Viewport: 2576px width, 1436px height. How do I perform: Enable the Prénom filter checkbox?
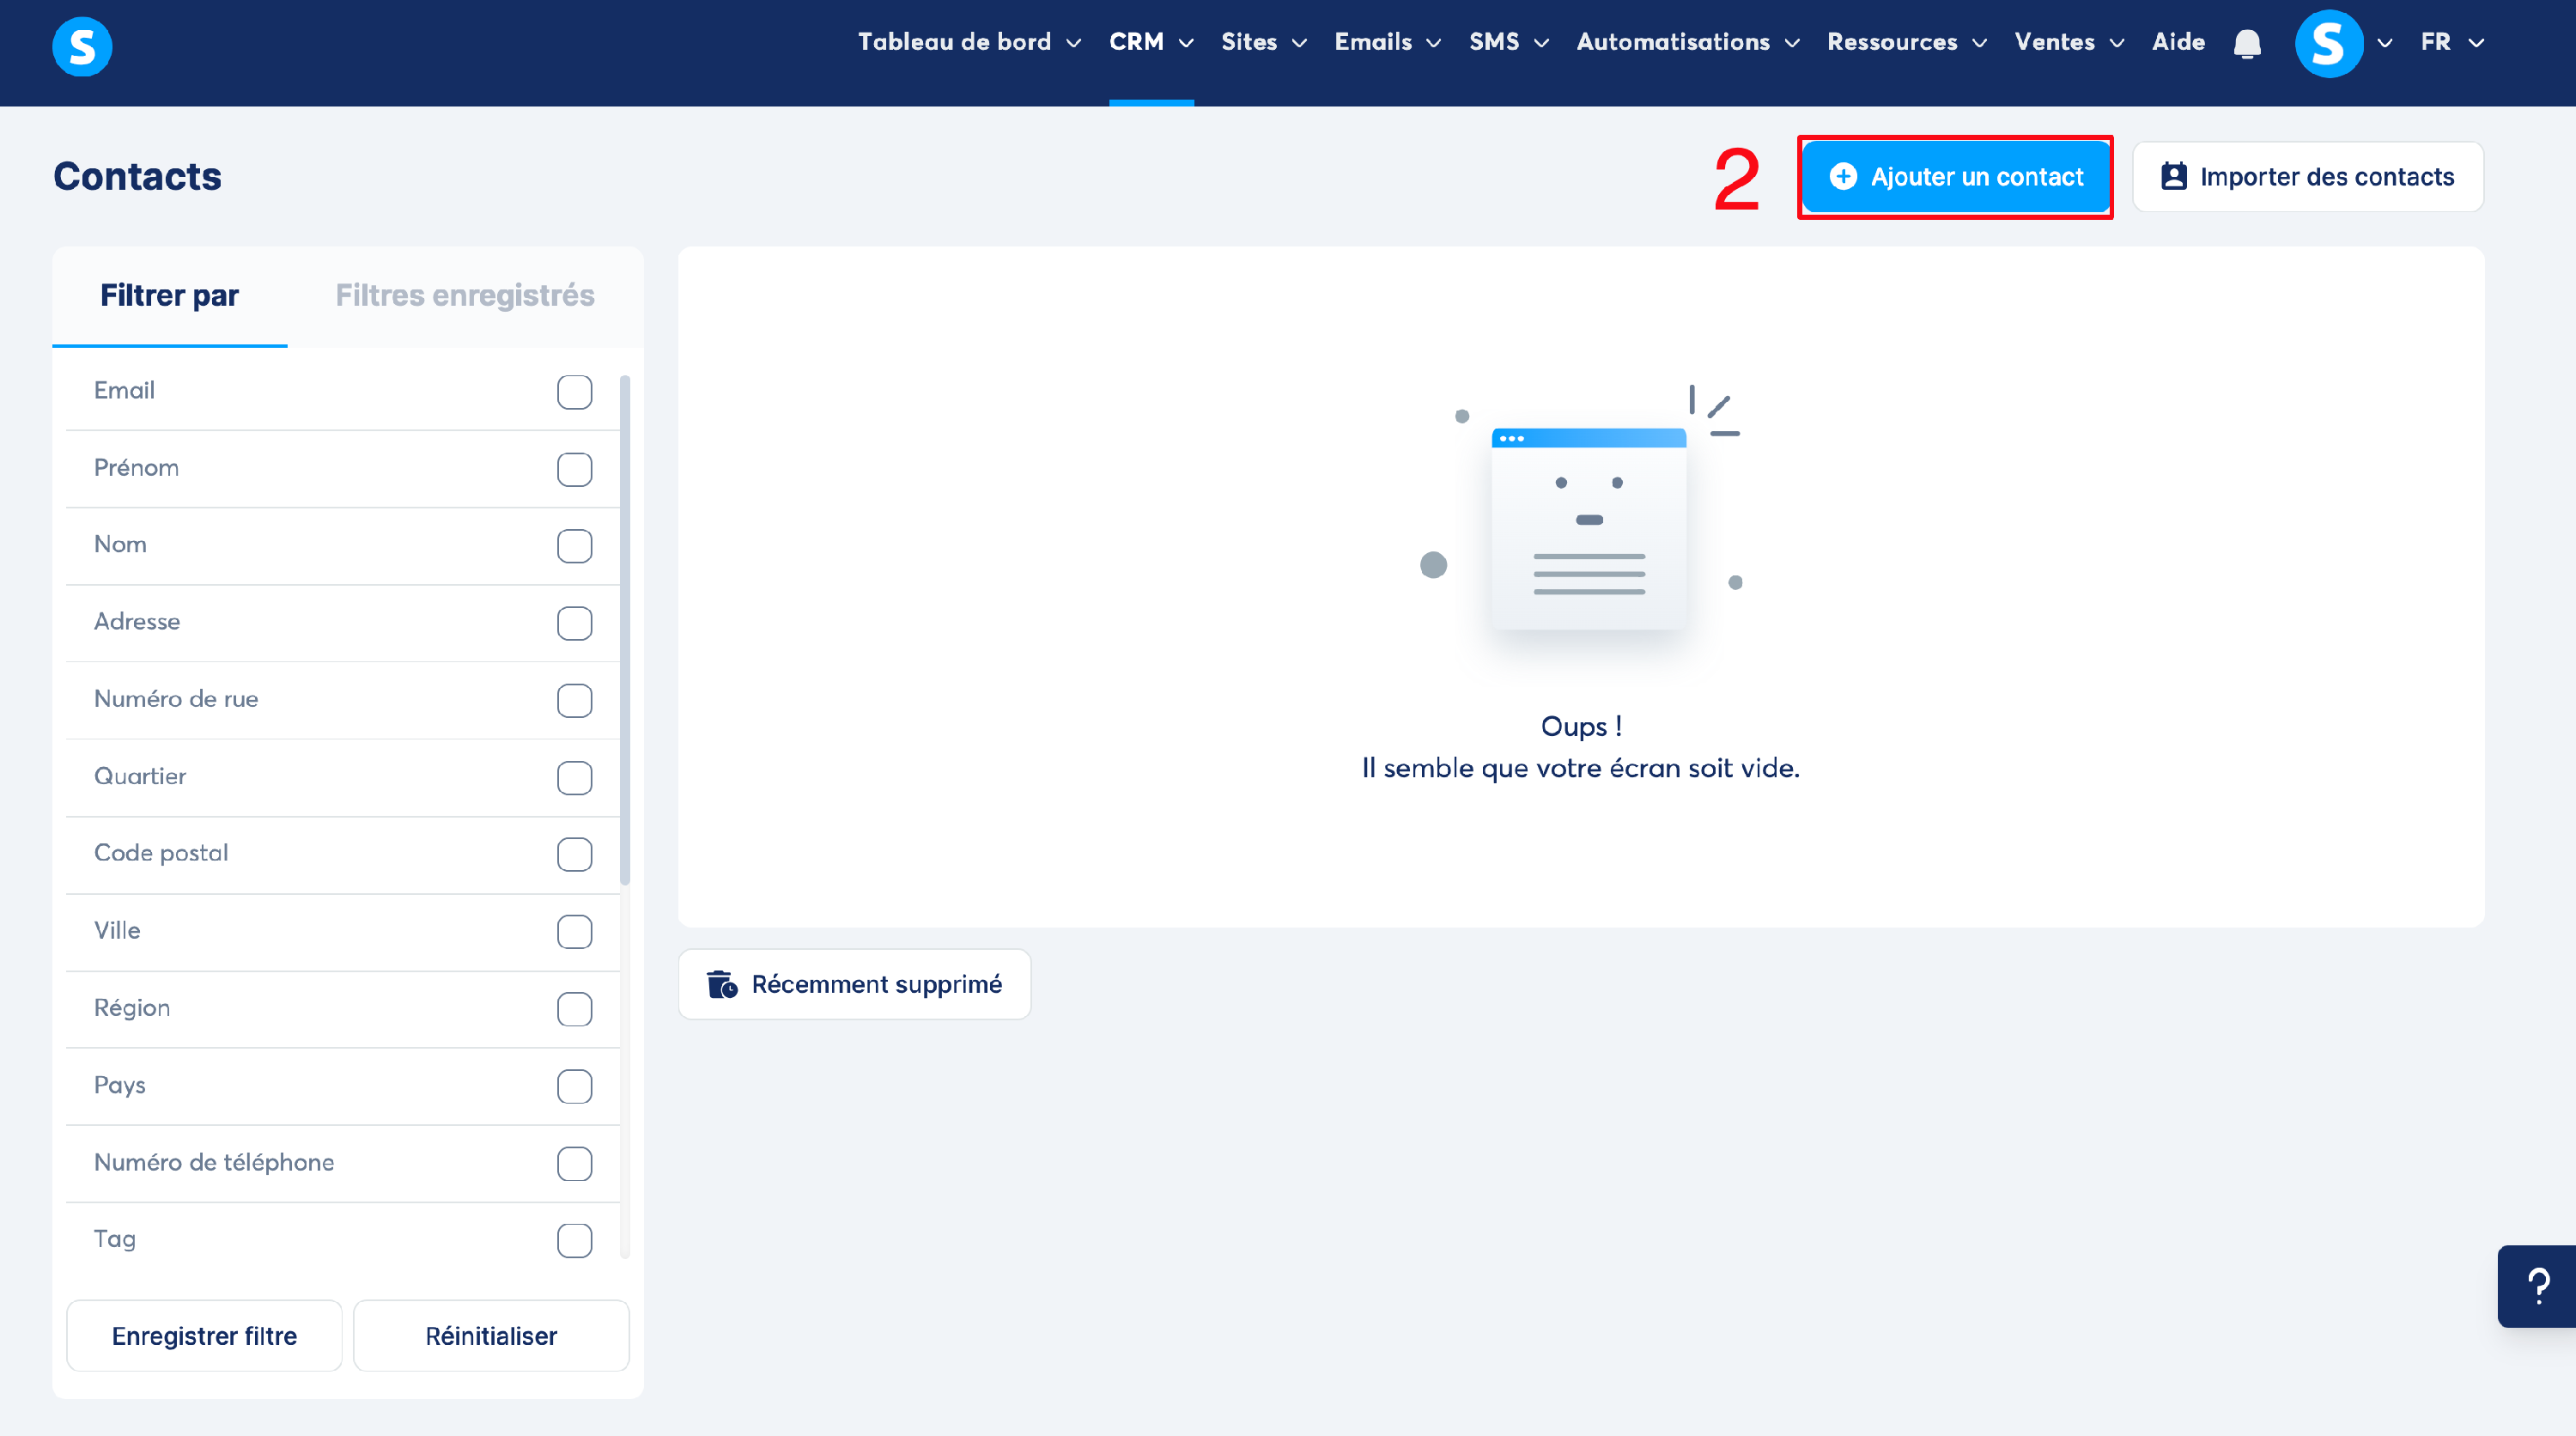coord(574,469)
